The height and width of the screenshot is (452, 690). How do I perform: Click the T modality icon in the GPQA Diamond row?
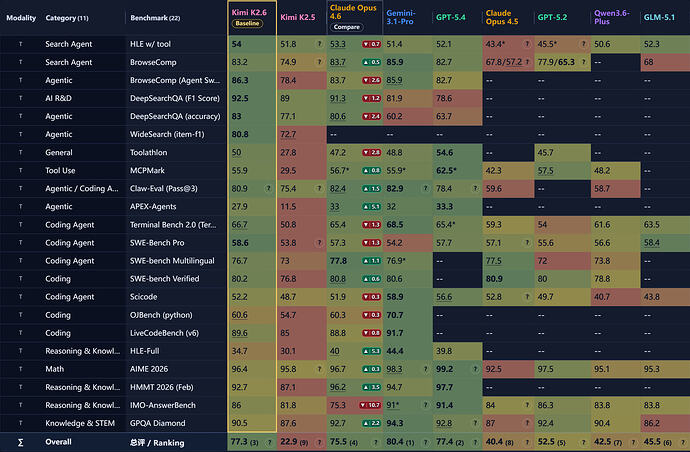[x=20, y=423]
